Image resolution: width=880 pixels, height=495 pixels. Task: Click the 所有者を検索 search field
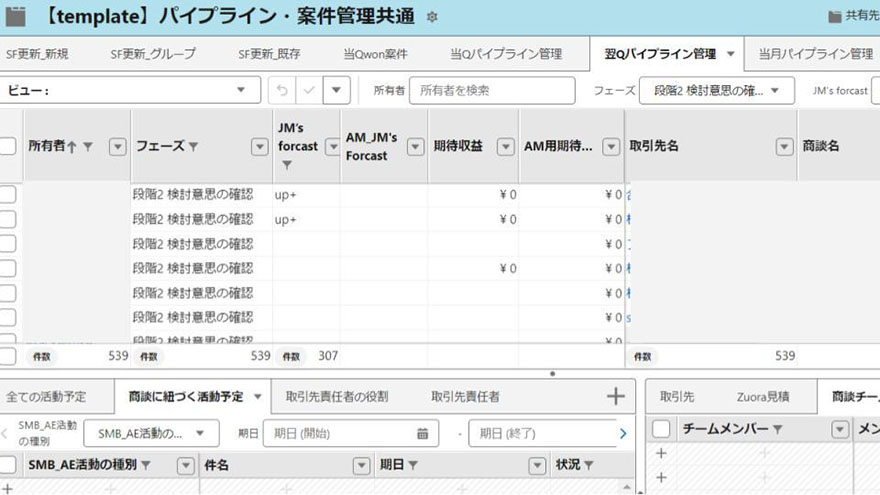coord(492,90)
